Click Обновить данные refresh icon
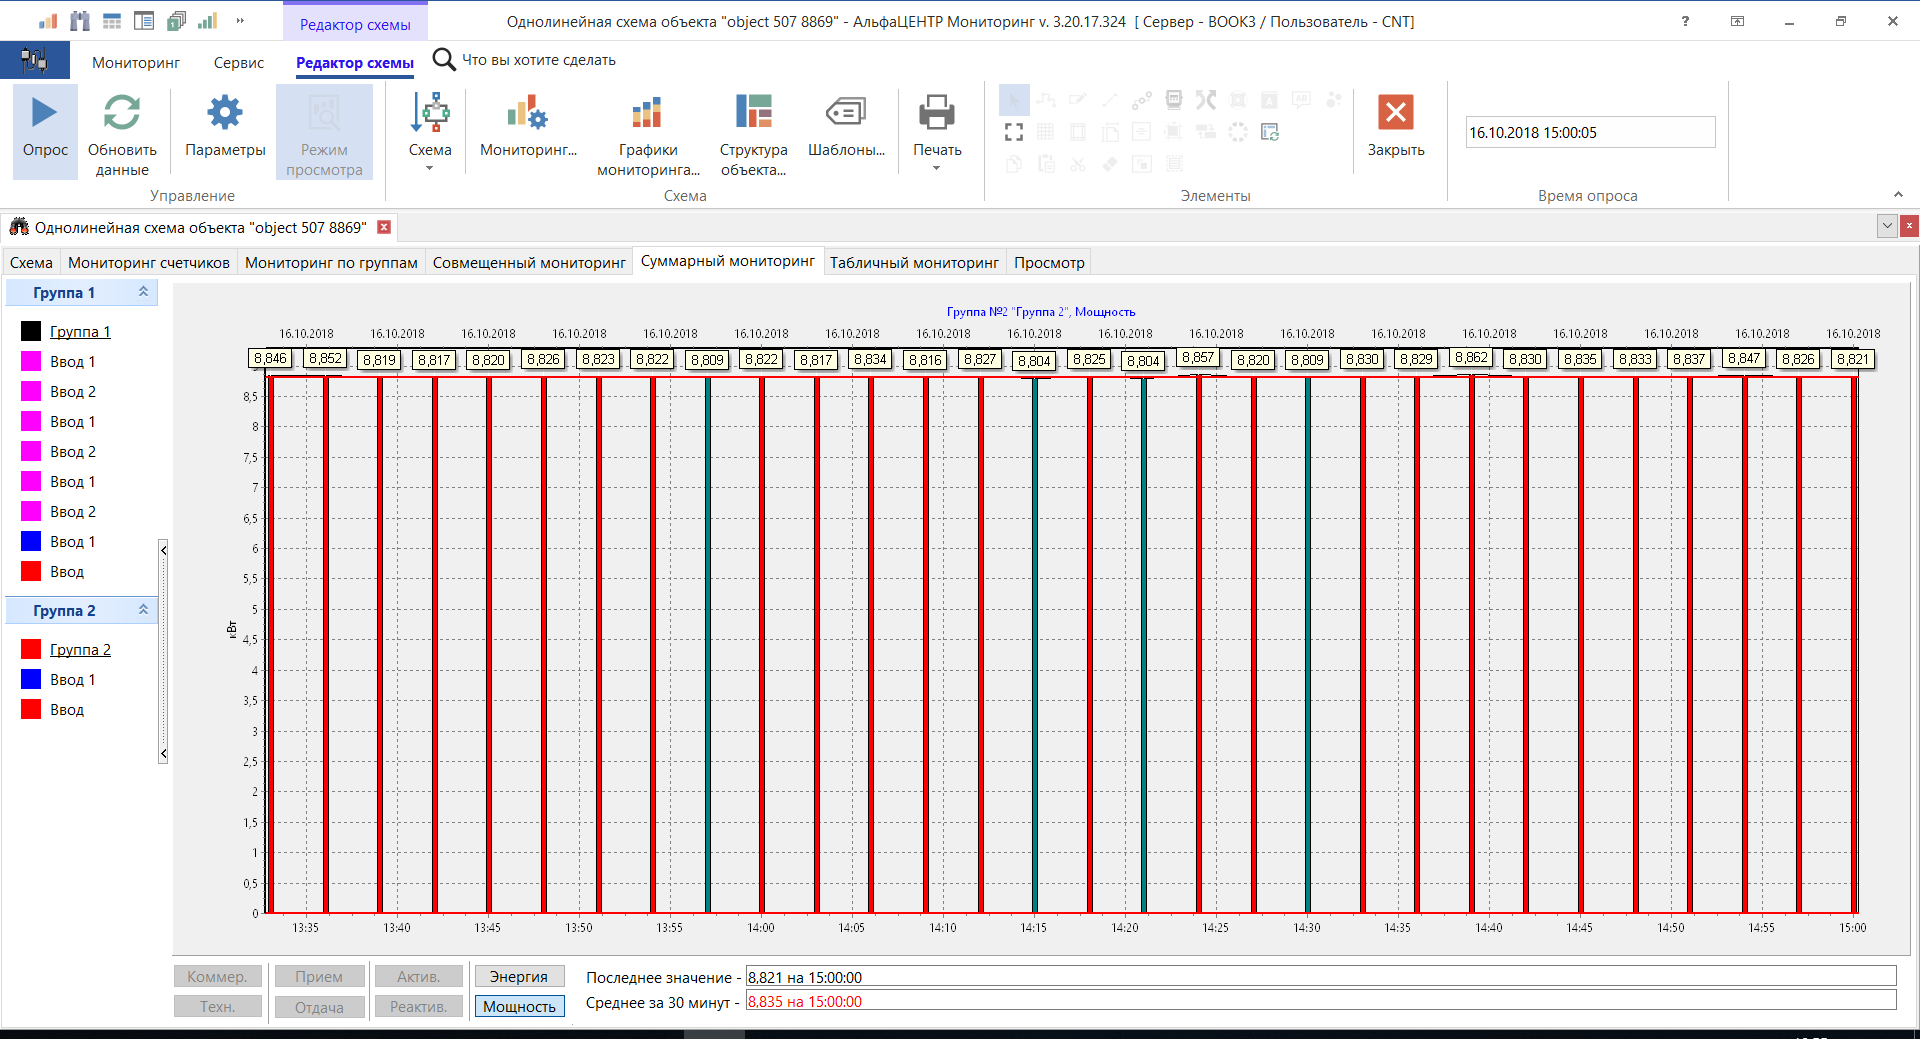The width and height of the screenshot is (1920, 1039). point(122,113)
